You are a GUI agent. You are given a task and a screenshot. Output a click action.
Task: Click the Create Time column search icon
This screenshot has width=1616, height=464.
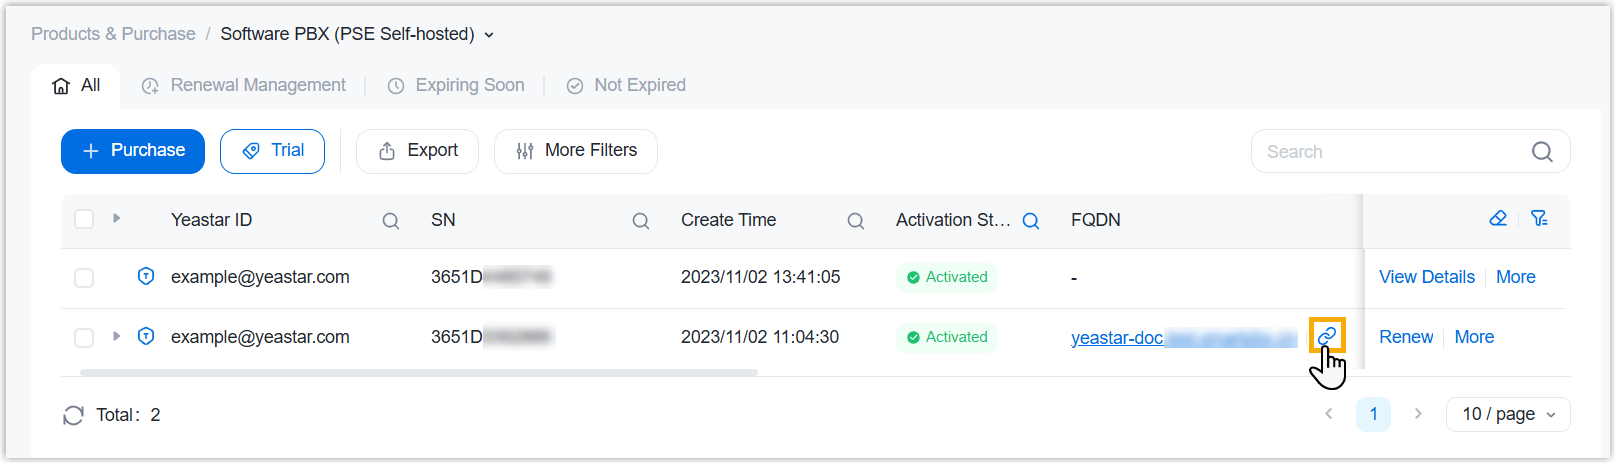tap(856, 221)
